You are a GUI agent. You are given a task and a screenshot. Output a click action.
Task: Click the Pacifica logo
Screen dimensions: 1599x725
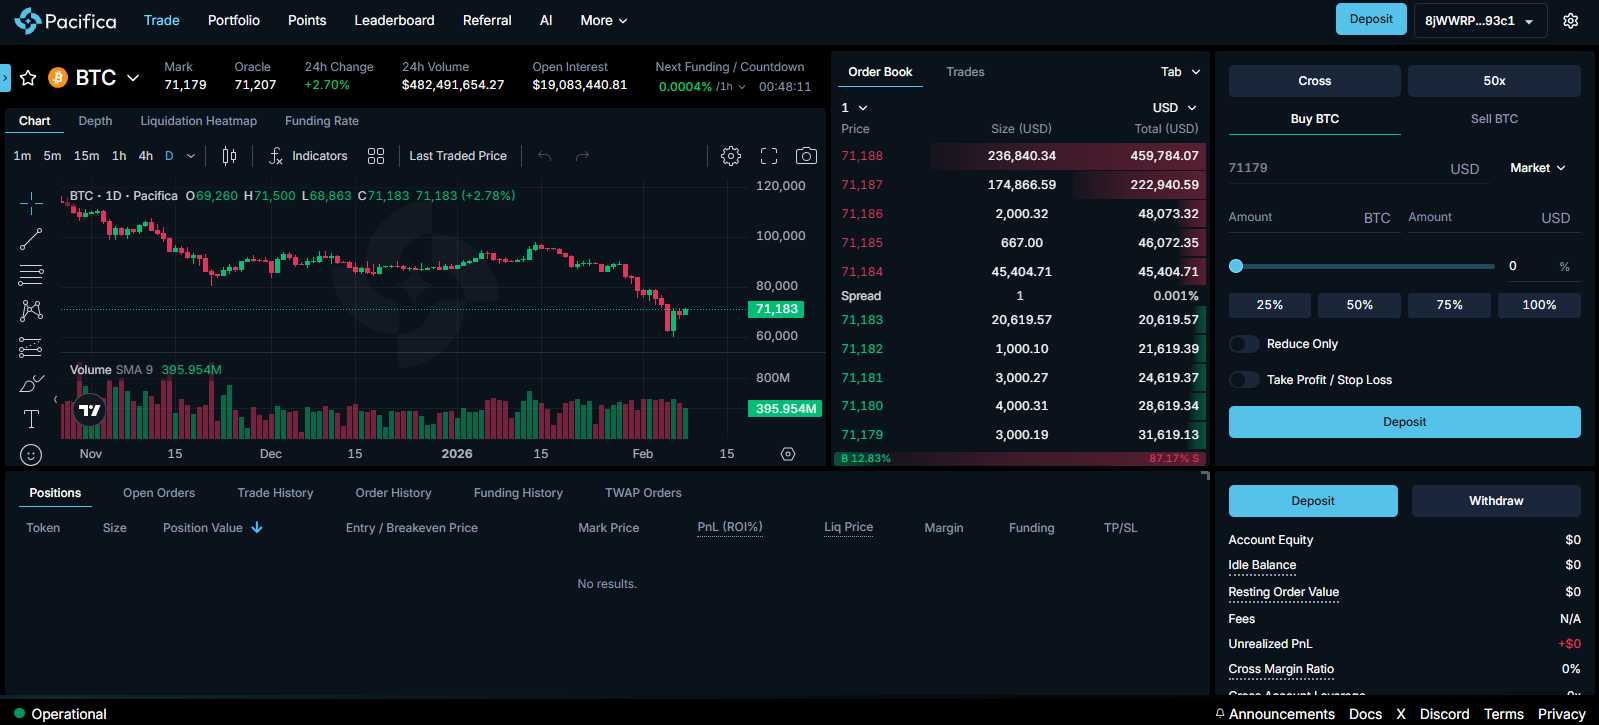(65, 20)
